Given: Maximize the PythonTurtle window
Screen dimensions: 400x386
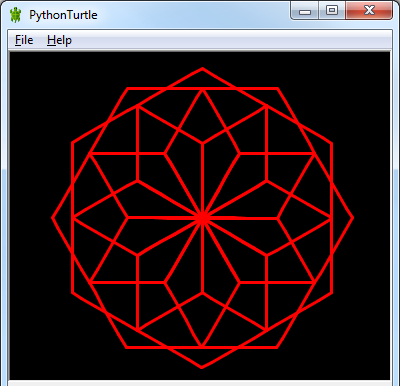Looking at the screenshot, I should [x=332, y=11].
